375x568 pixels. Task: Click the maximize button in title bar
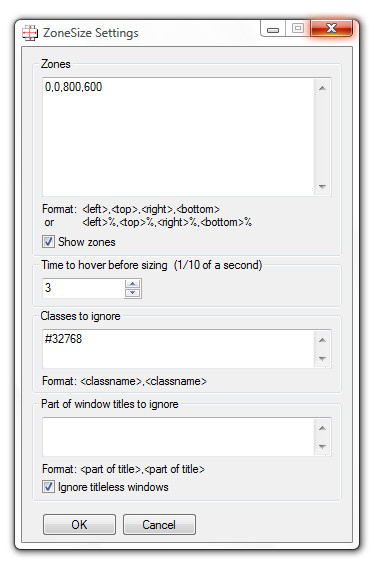point(298,28)
